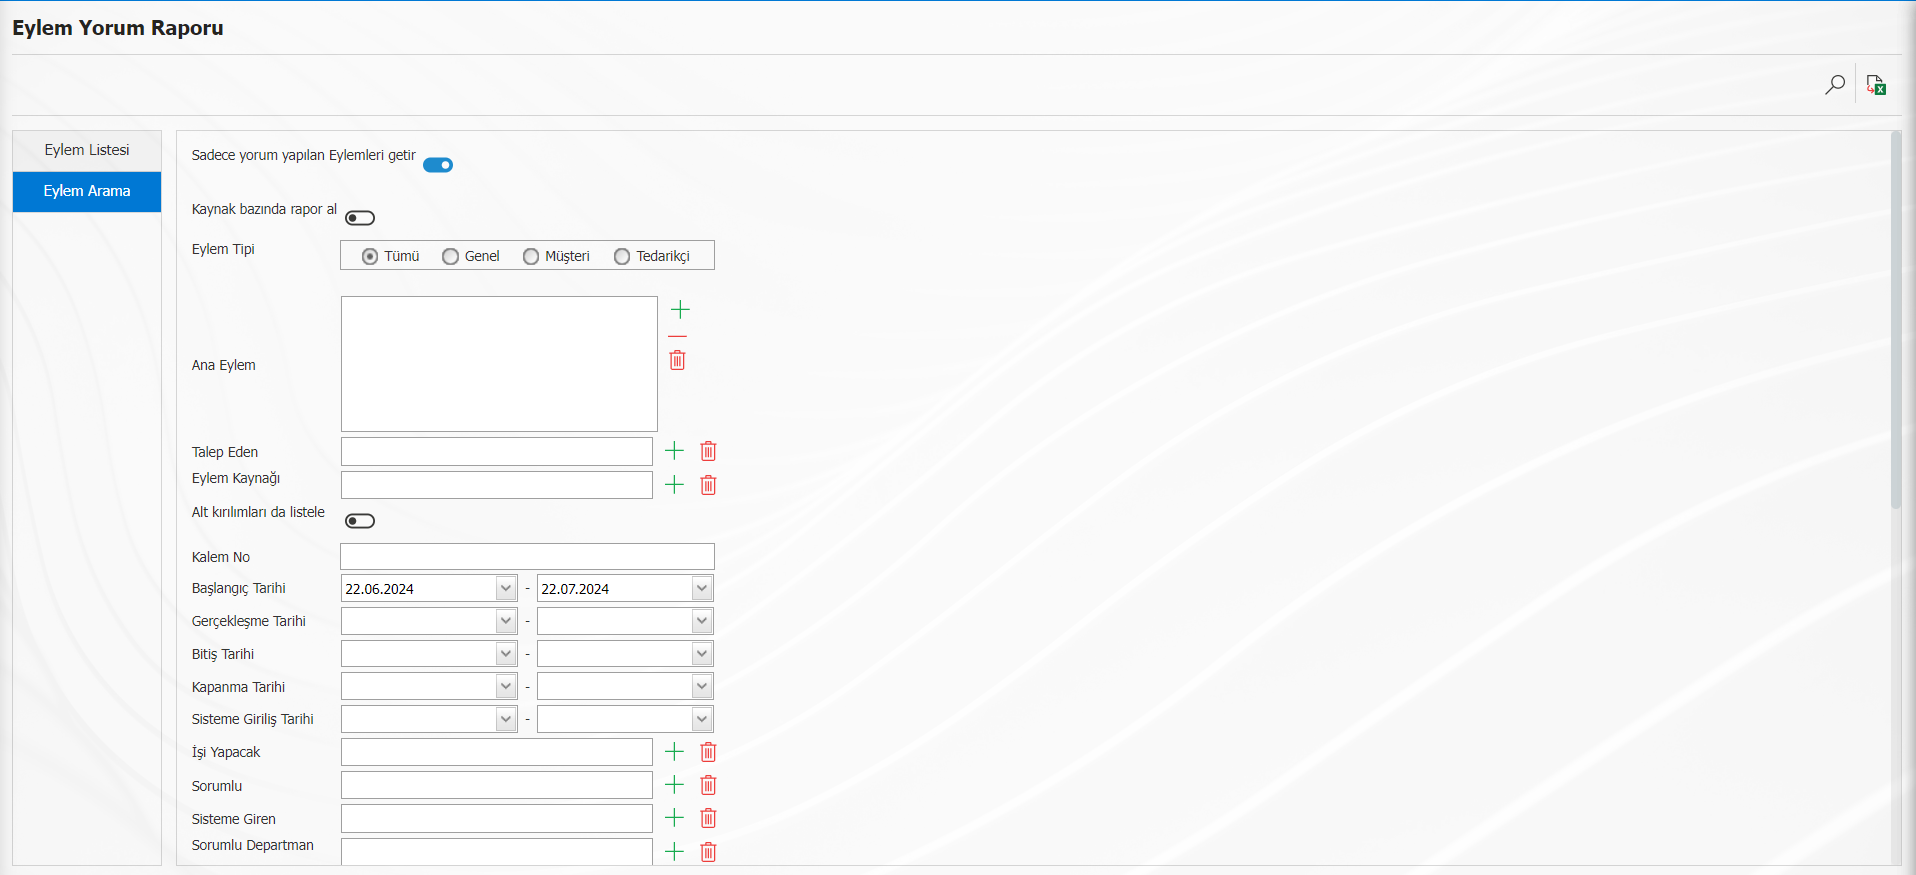Delete Sorumlu Departman with trash icon
This screenshot has width=1916, height=875.
point(708,852)
